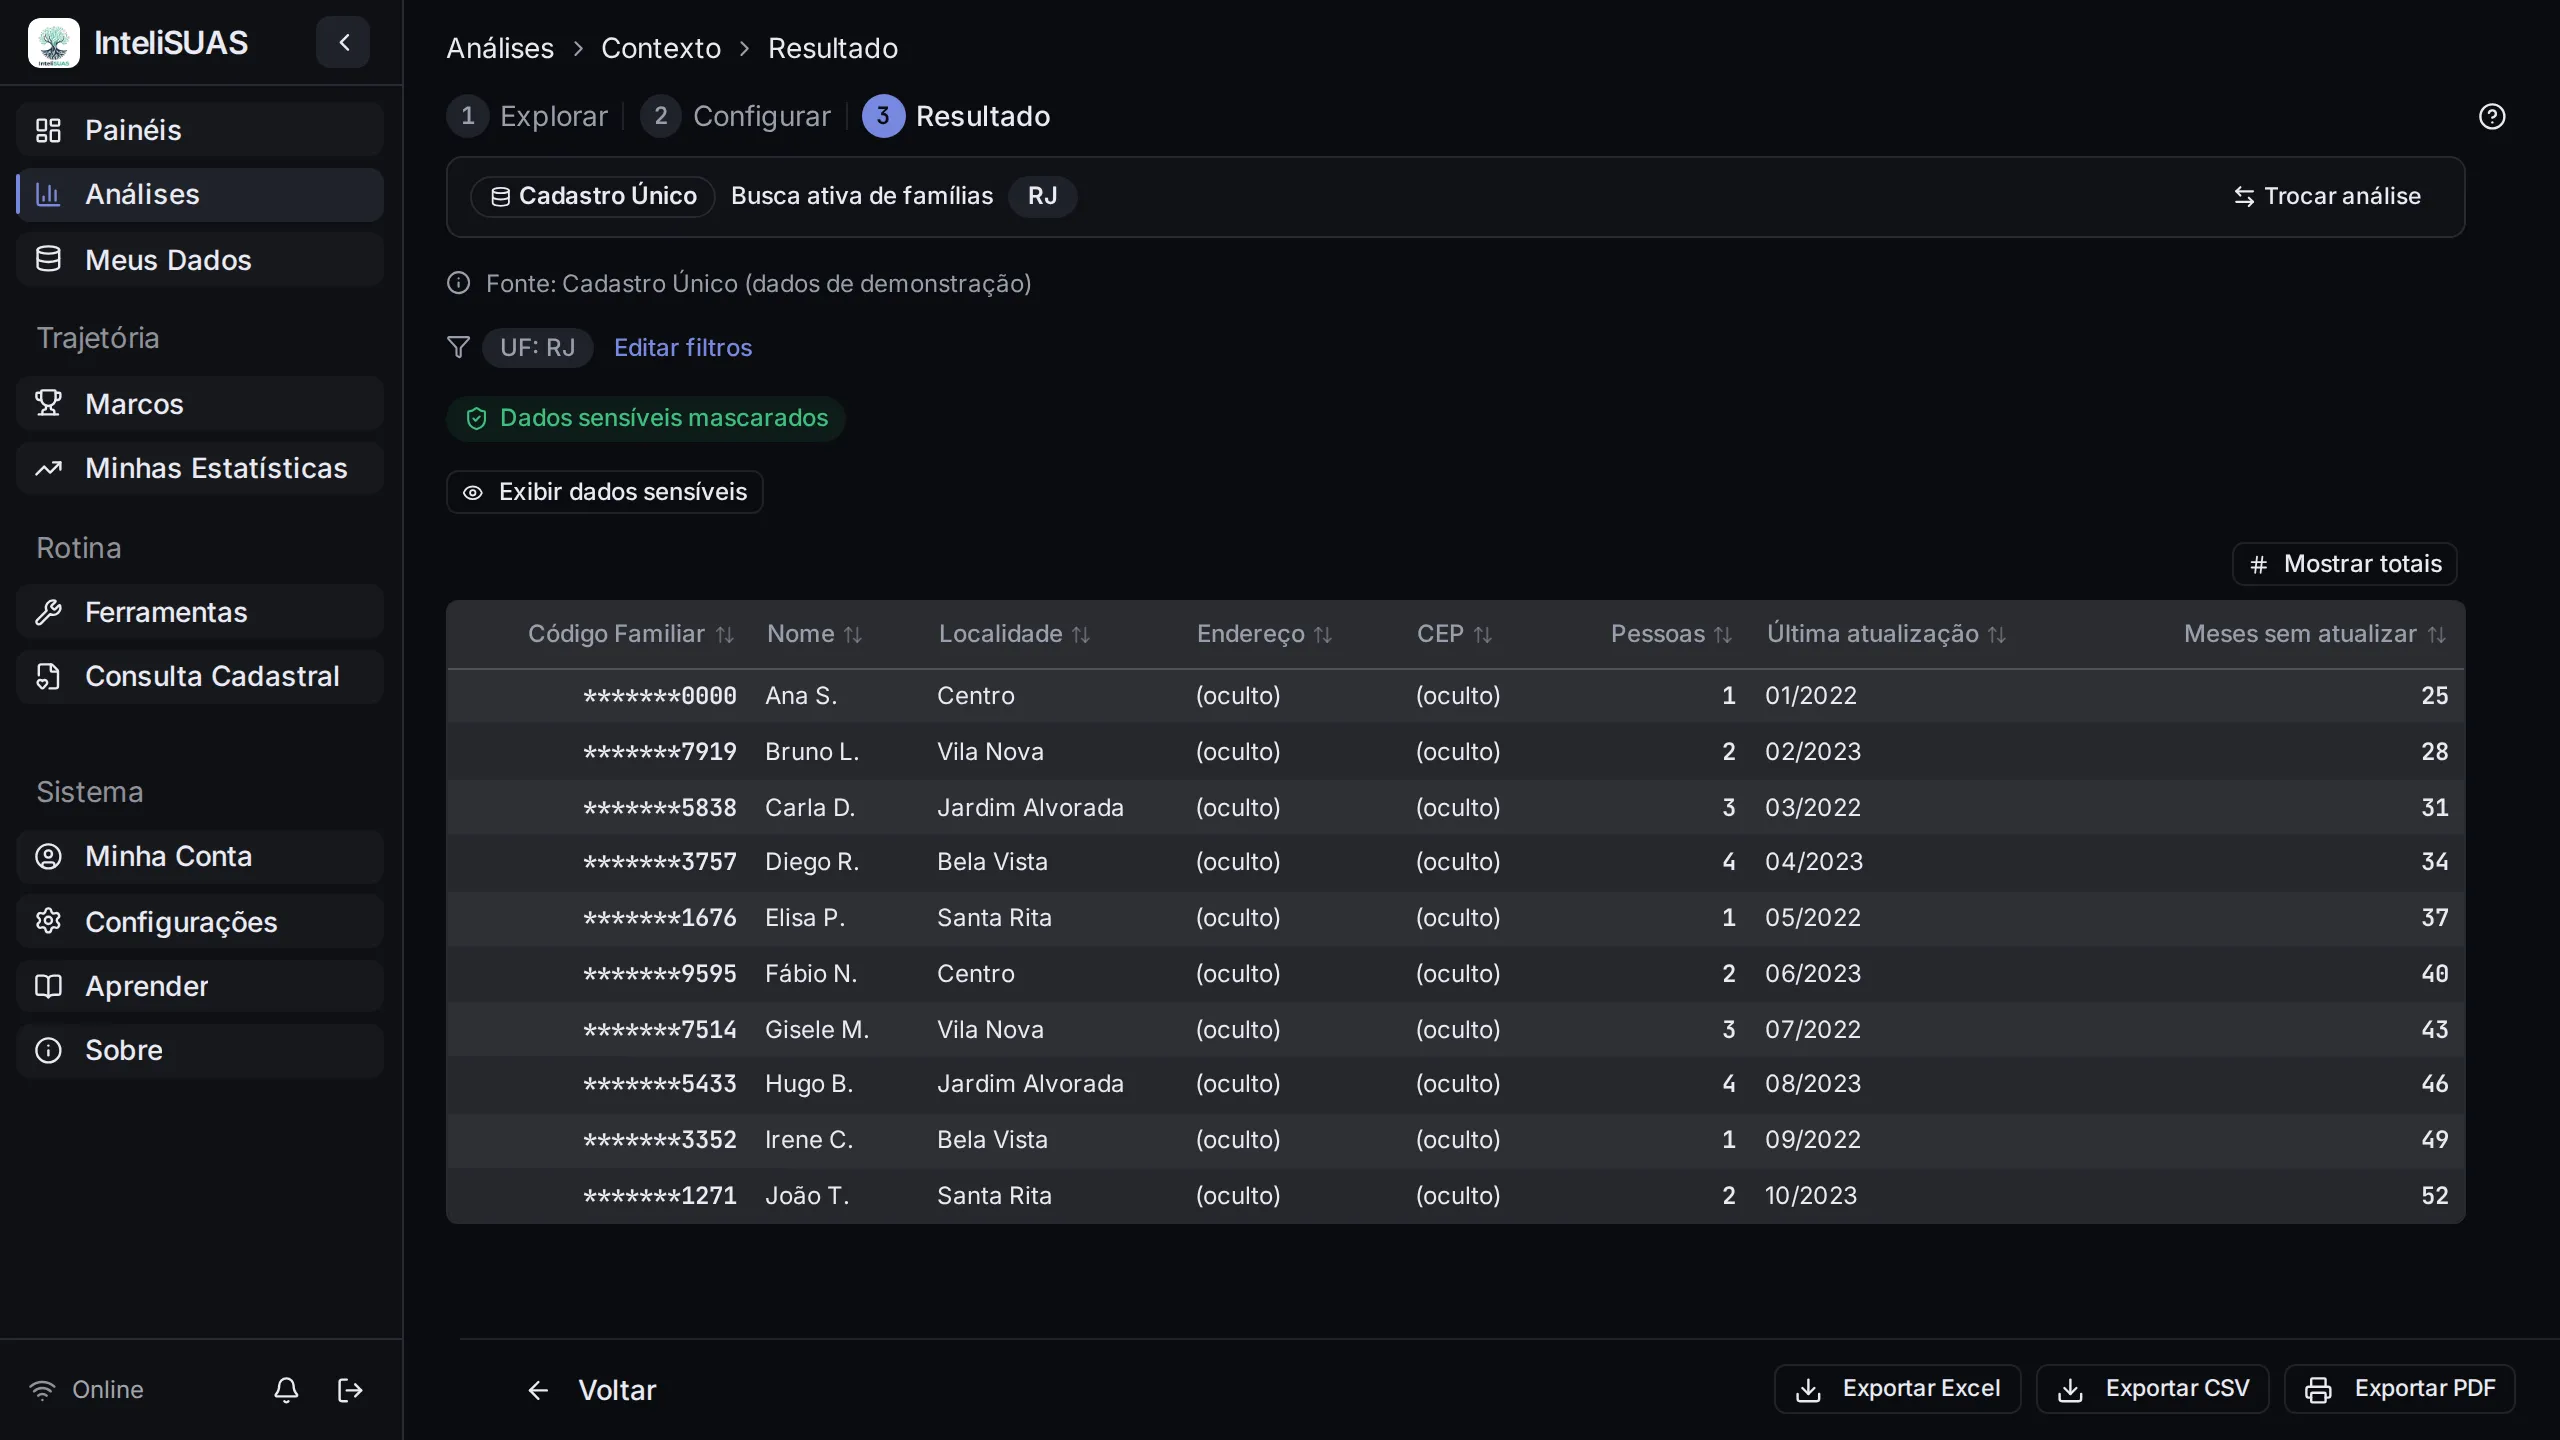Click the Voltar button

592,1390
